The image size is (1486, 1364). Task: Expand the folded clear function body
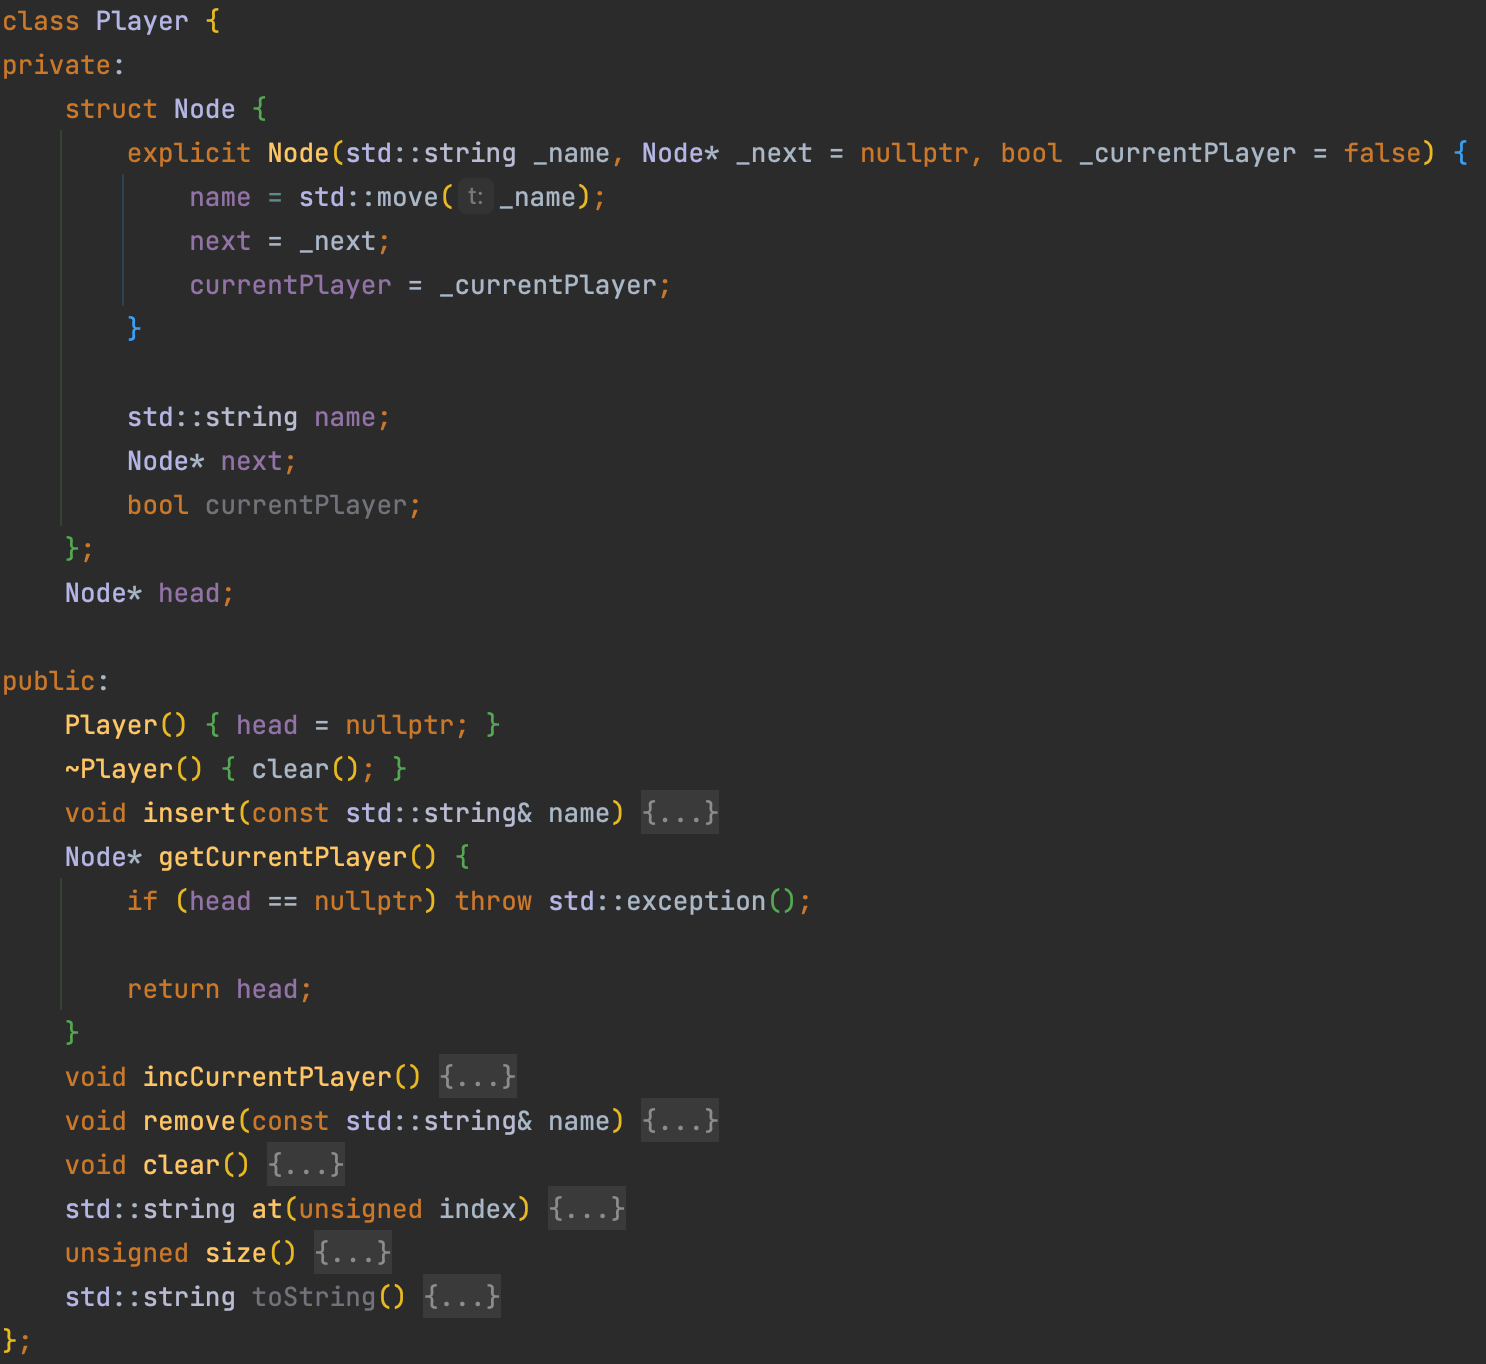click(x=306, y=1164)
